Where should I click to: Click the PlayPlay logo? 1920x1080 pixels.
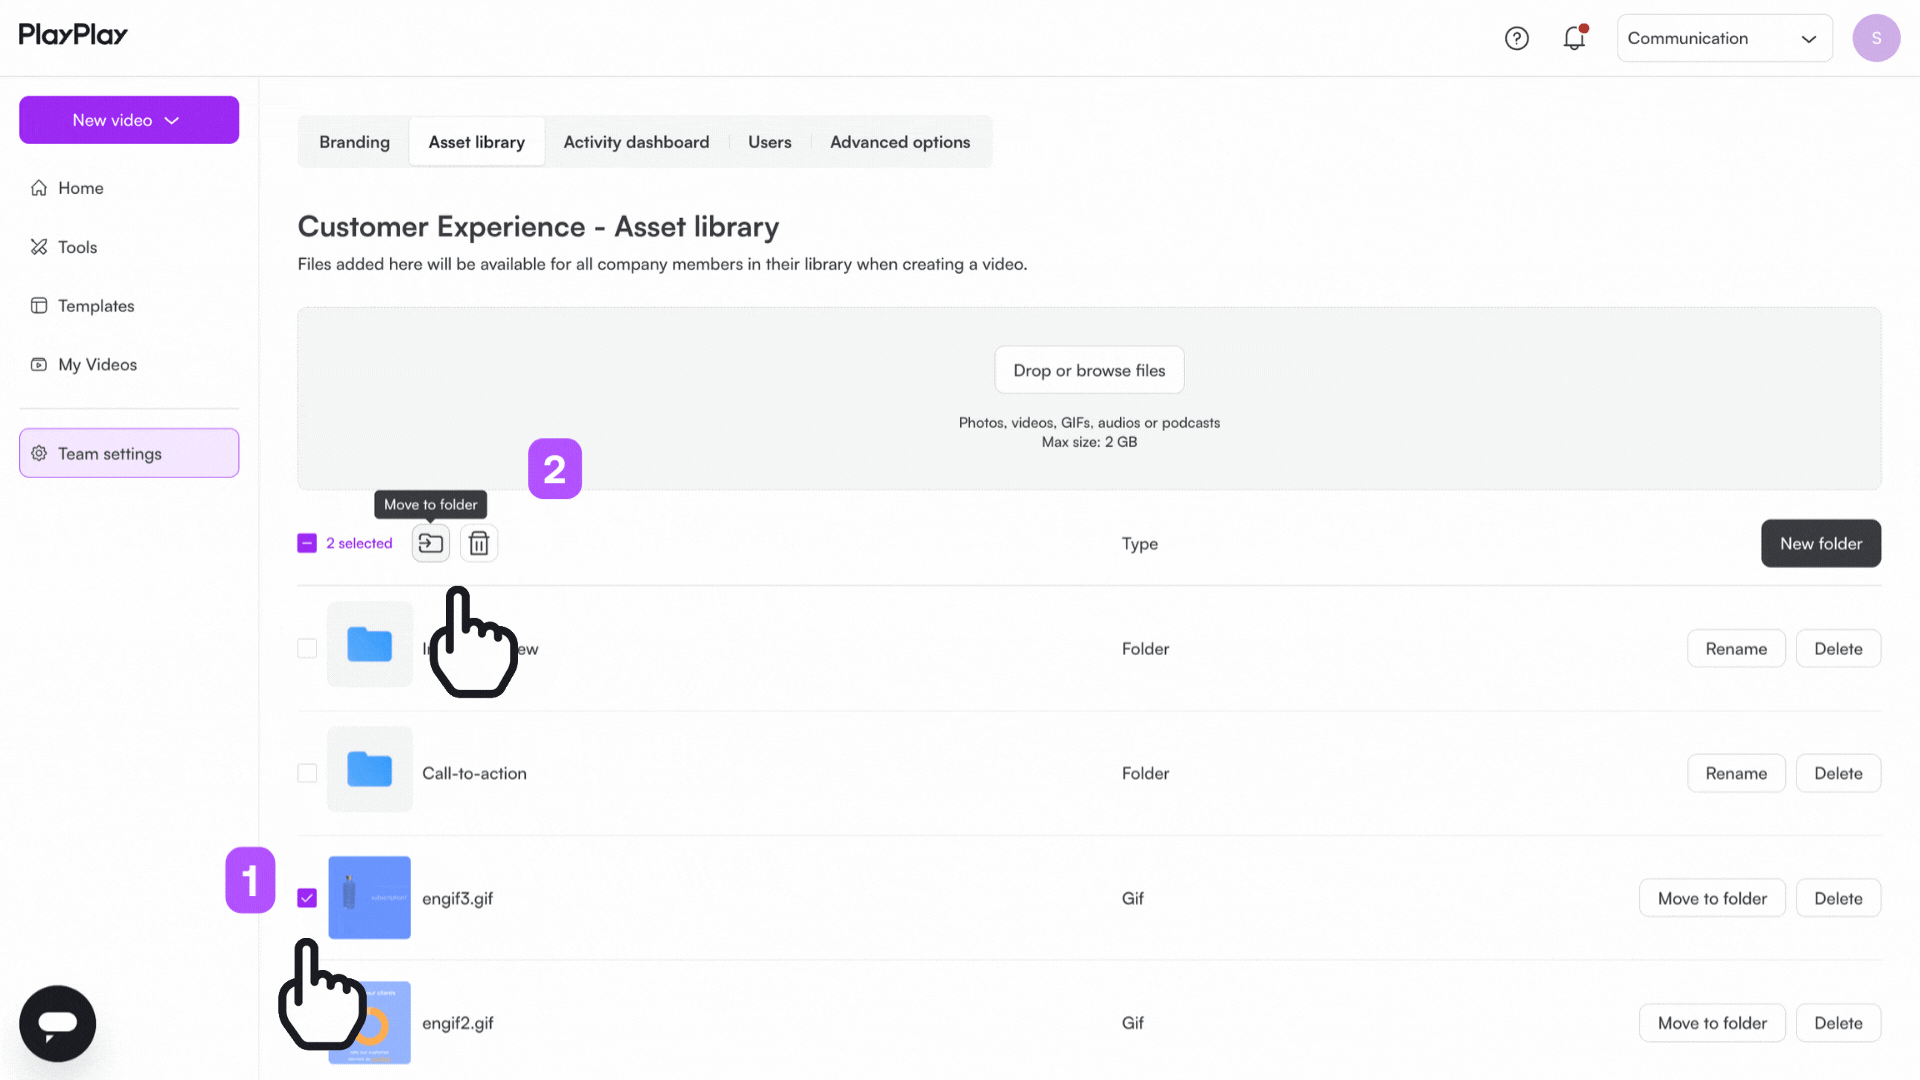tap(73, 35)
